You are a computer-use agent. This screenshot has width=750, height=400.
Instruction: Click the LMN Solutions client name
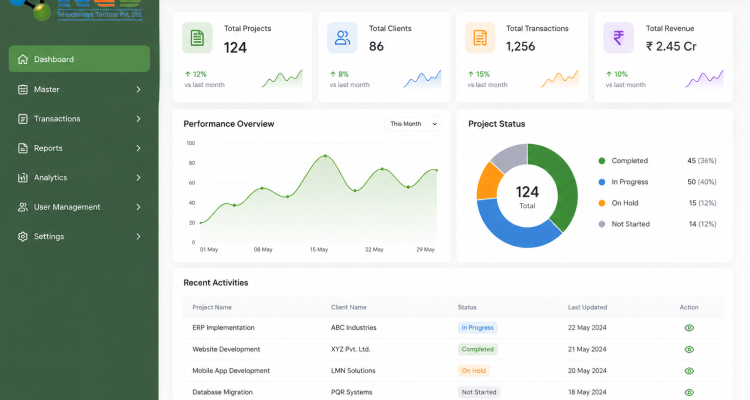tap(353, 371)
